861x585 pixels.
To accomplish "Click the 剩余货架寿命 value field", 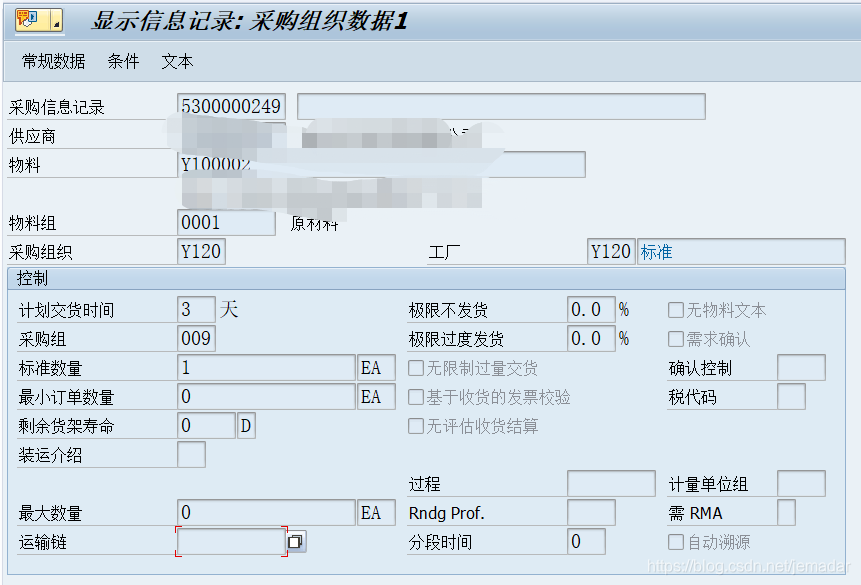I will pos(206,426).
